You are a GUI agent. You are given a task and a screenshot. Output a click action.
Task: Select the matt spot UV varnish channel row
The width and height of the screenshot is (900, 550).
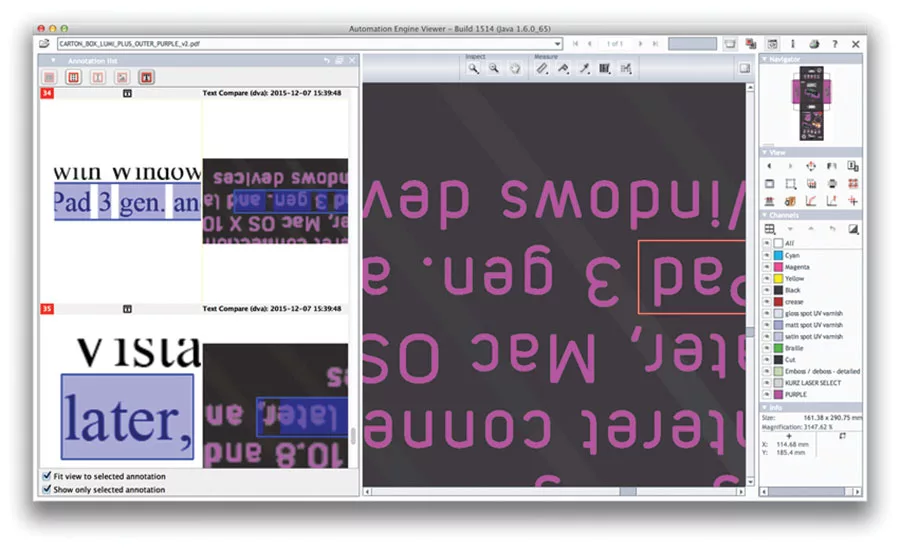[x=812, y=325]
